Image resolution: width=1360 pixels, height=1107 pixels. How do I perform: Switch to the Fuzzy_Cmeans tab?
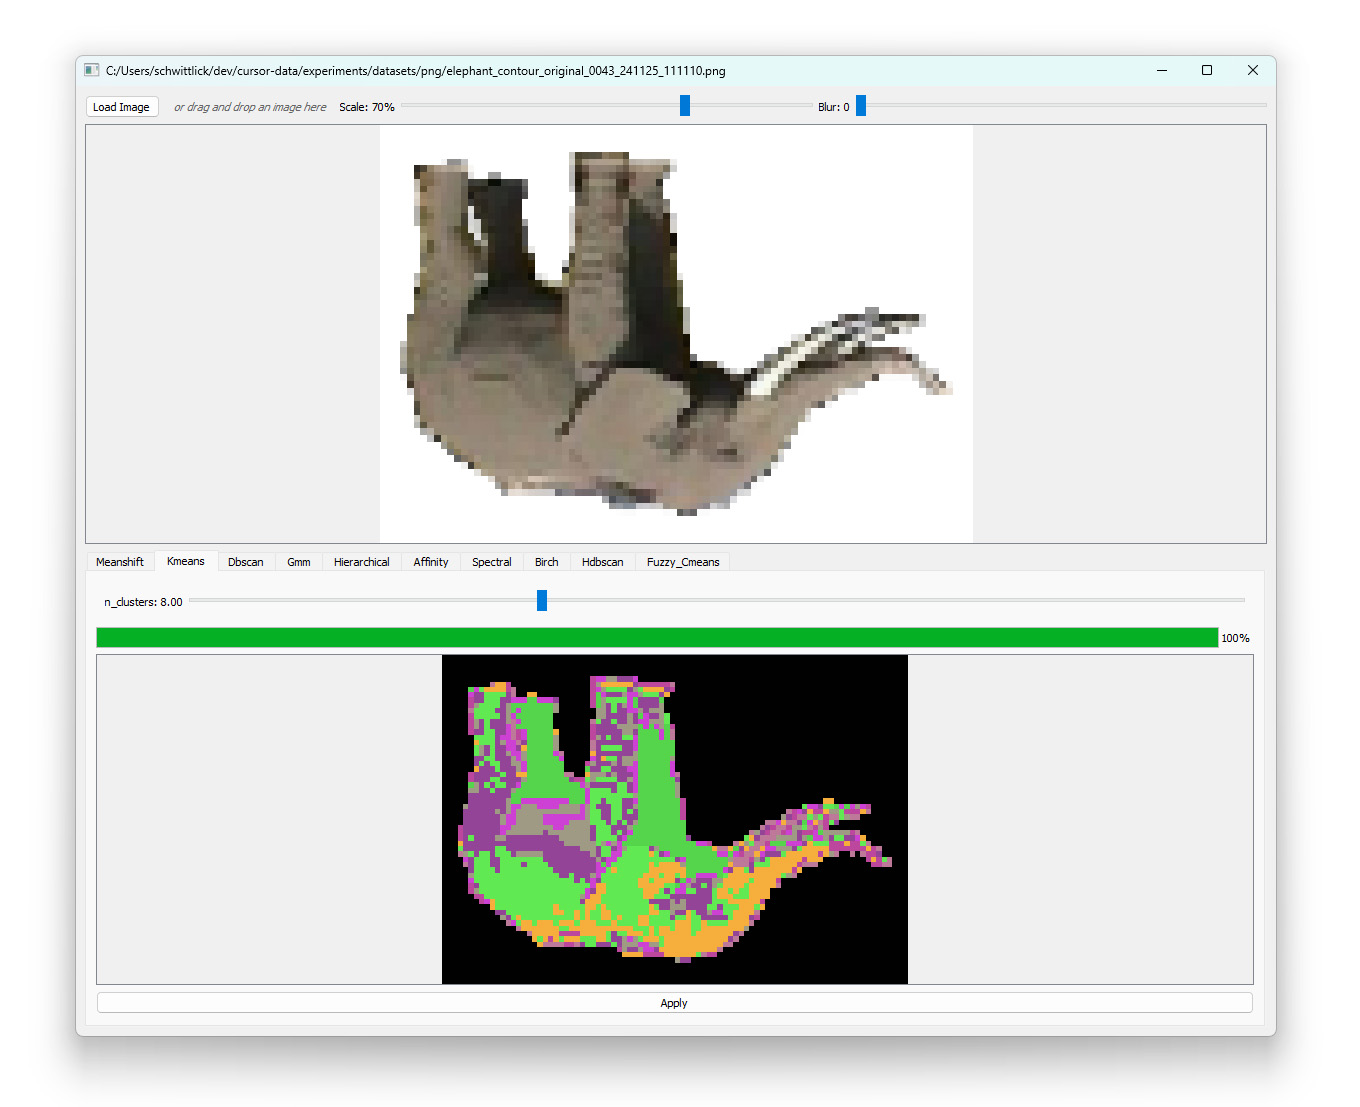683,562
